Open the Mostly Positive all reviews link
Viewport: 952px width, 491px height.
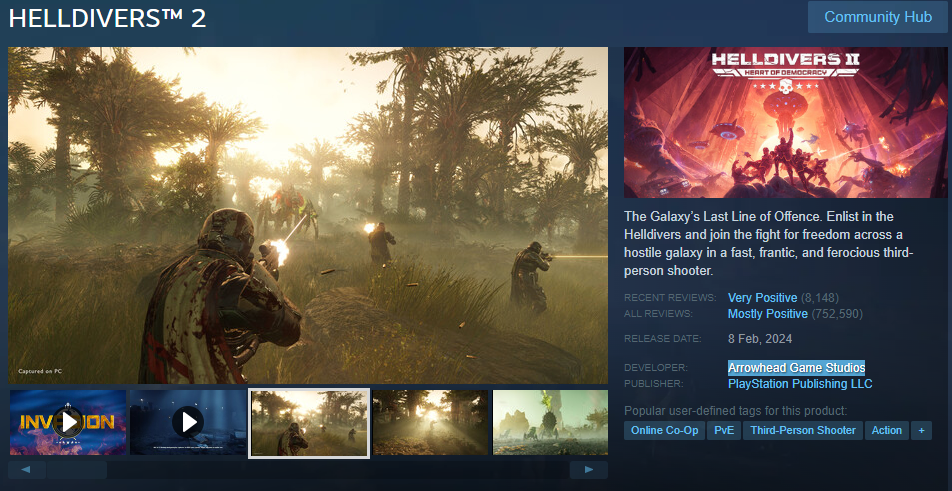point(767,314)
